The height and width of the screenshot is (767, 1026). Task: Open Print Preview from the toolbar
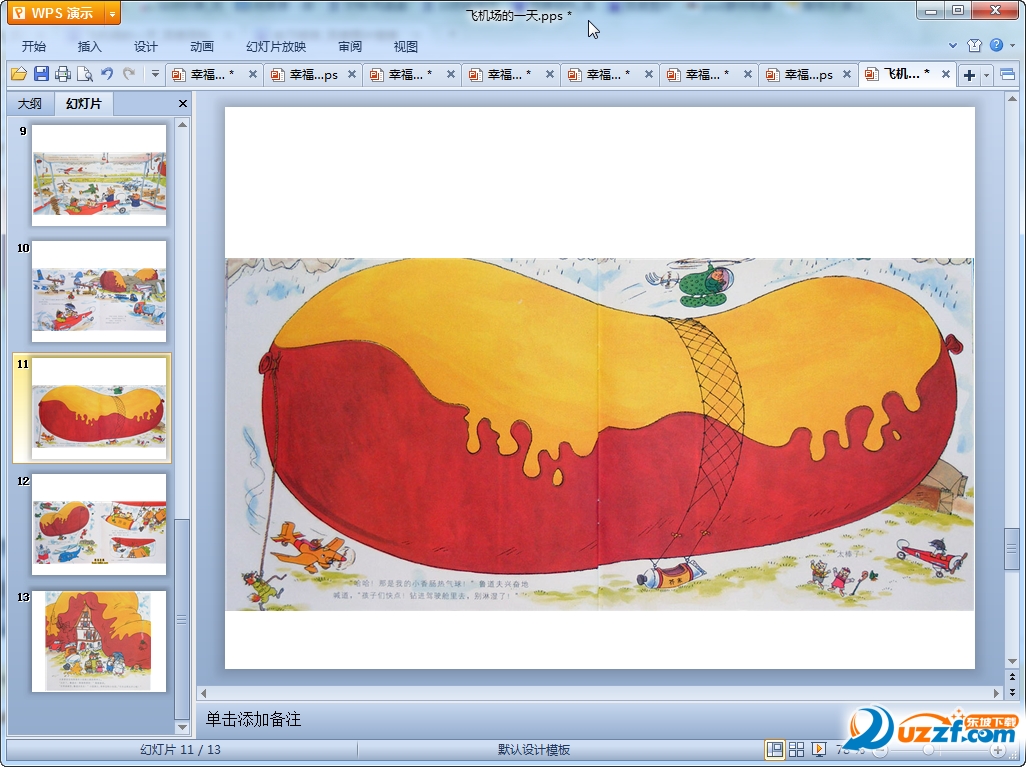click(85, 74)
